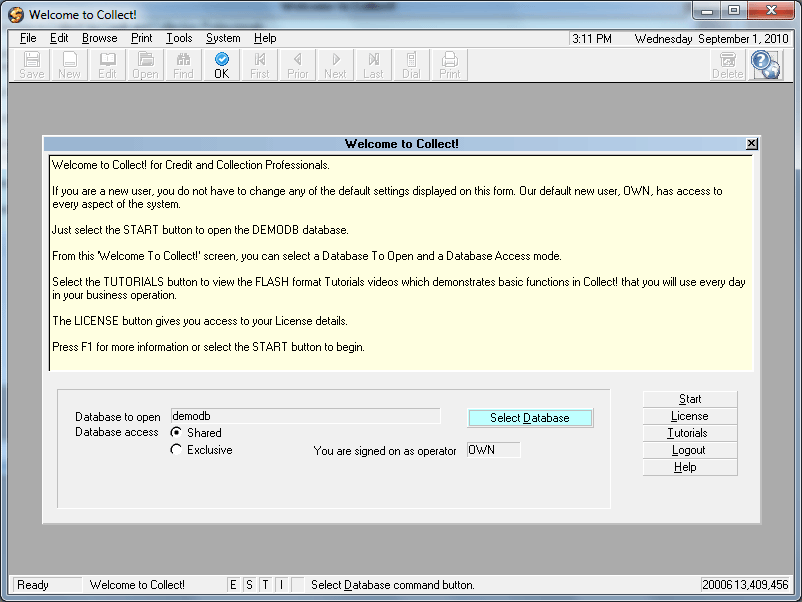Click the E indicator in status bar
This screenshot has width=802, height=602.
pos(233,585)
